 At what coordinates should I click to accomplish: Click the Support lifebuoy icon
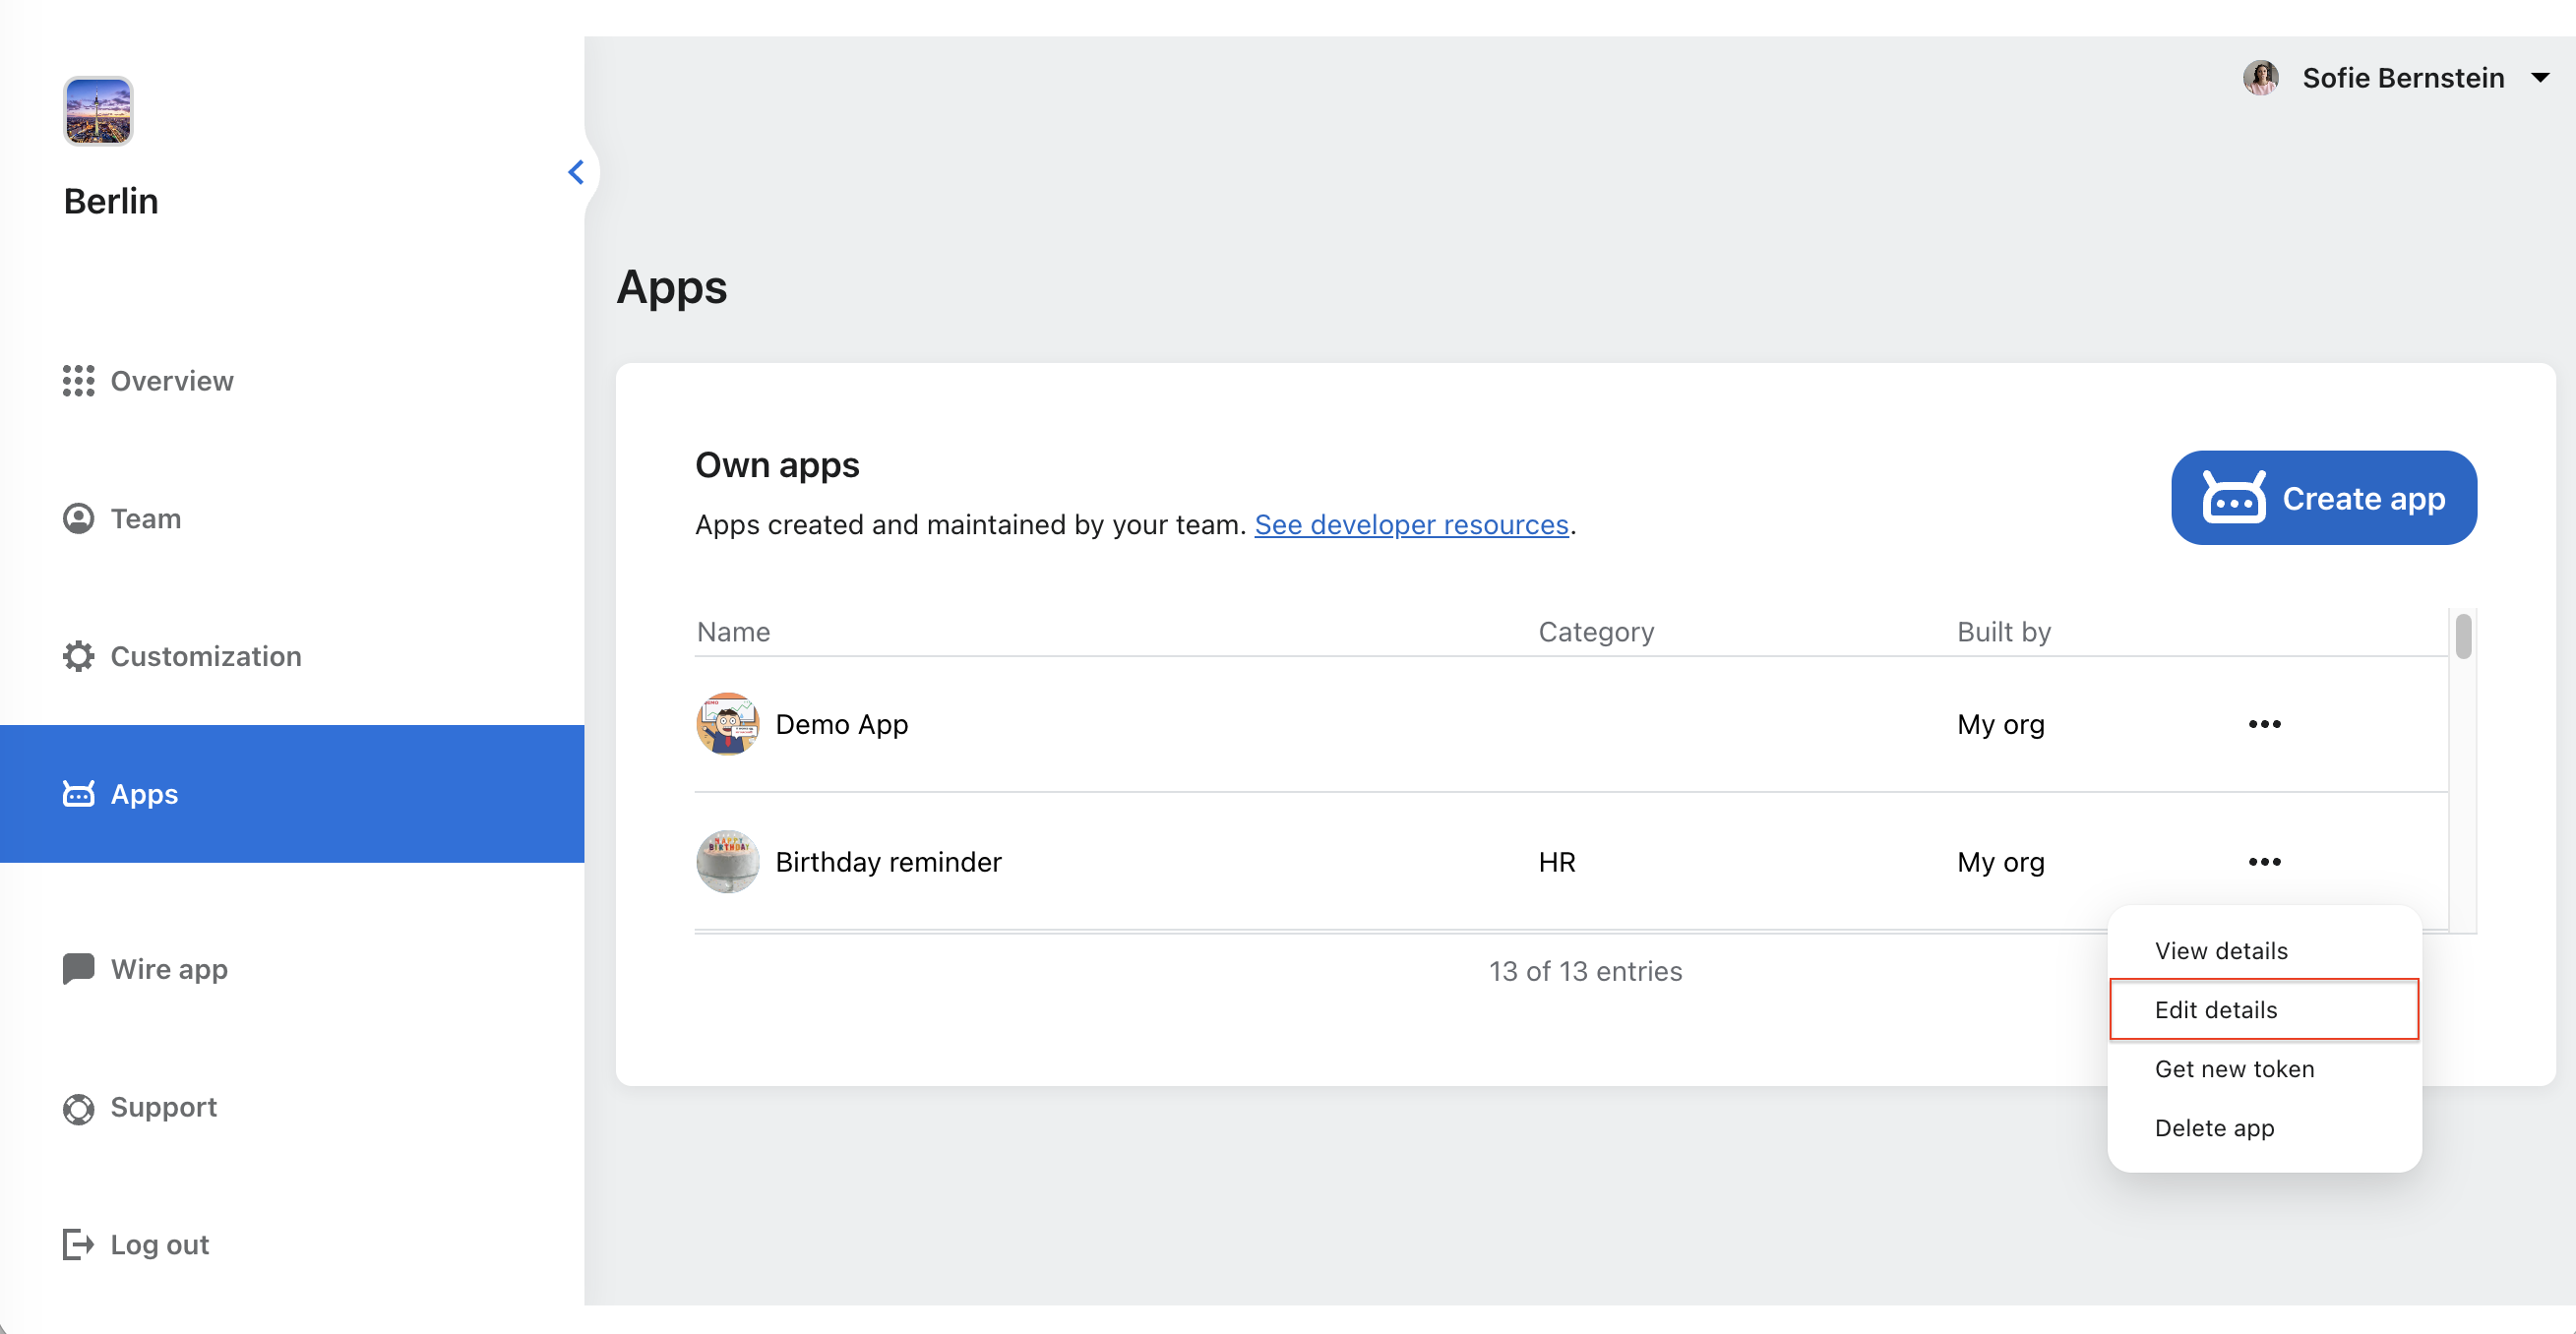[78, 1108]
